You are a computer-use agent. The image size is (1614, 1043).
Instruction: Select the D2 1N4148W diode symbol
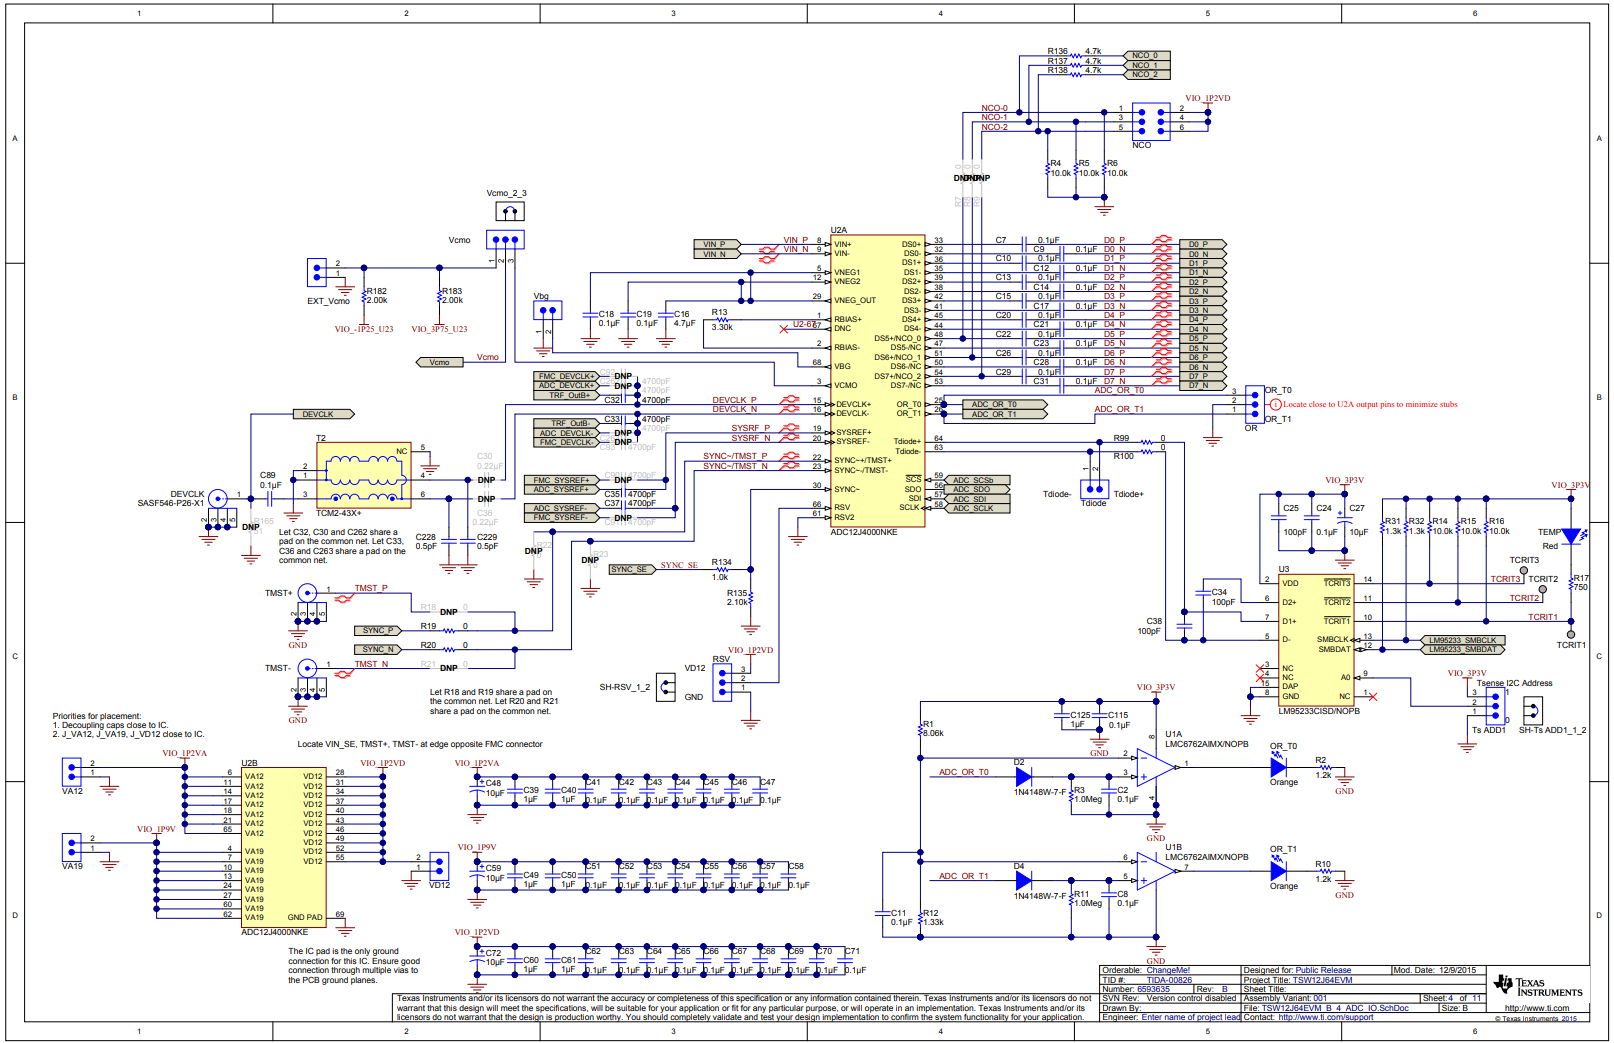coord(1023,775)
